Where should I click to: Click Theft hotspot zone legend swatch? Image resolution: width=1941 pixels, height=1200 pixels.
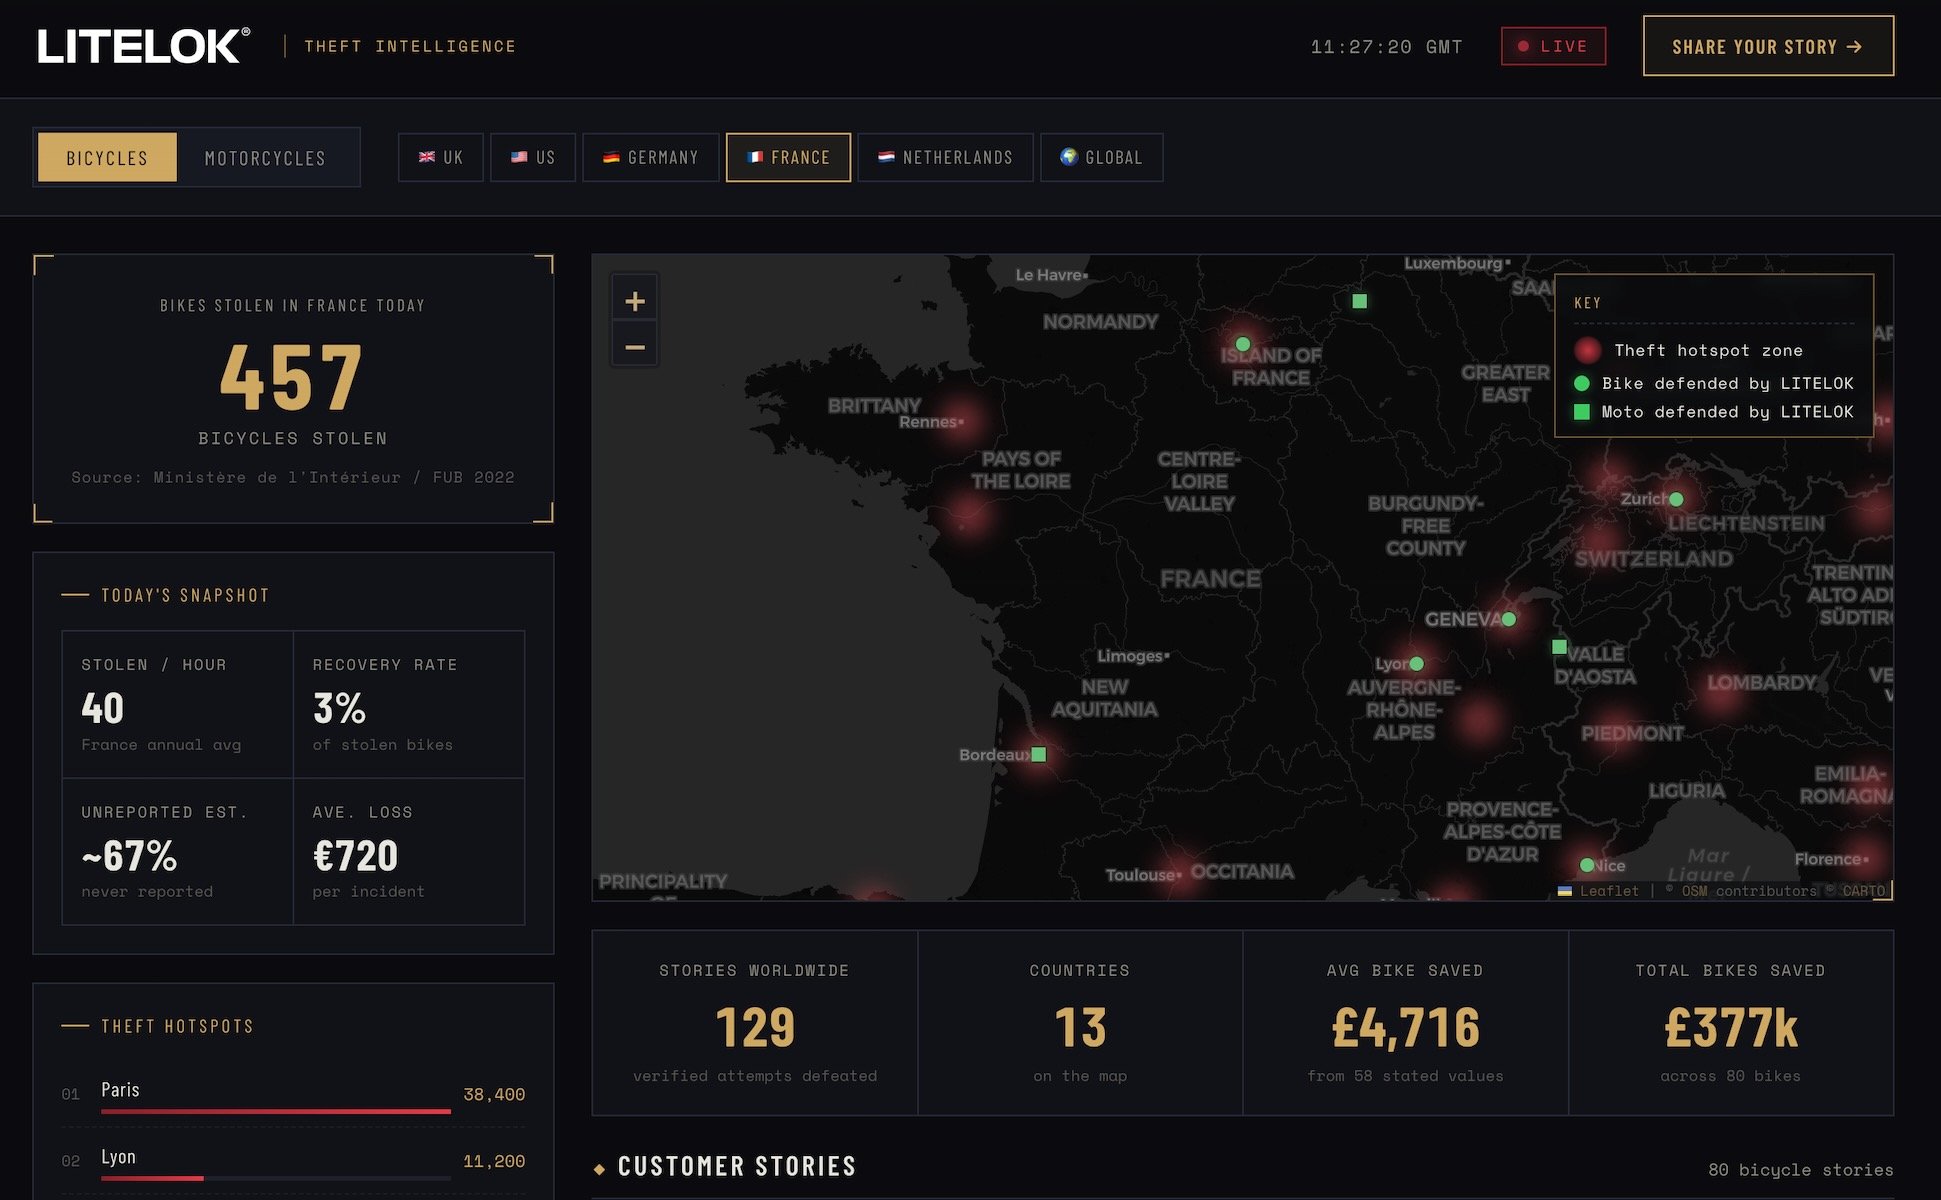pos(1587,350)
